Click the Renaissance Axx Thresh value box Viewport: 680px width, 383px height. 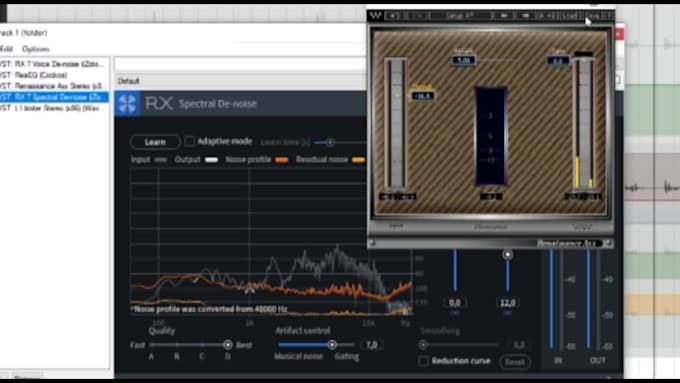tap(423, 95)
